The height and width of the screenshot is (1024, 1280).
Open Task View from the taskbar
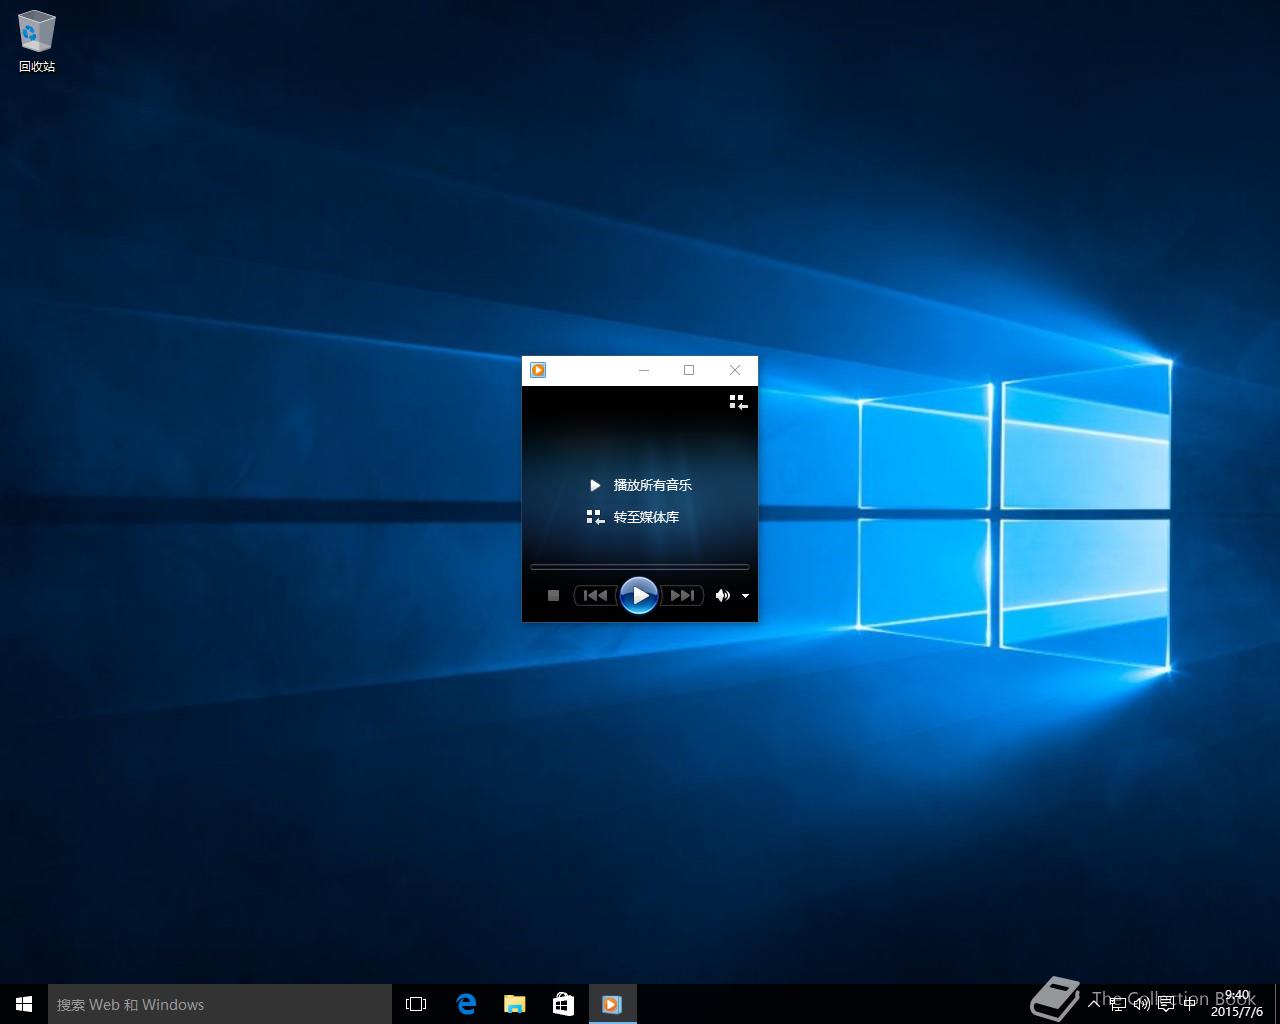coord(416,1004)
